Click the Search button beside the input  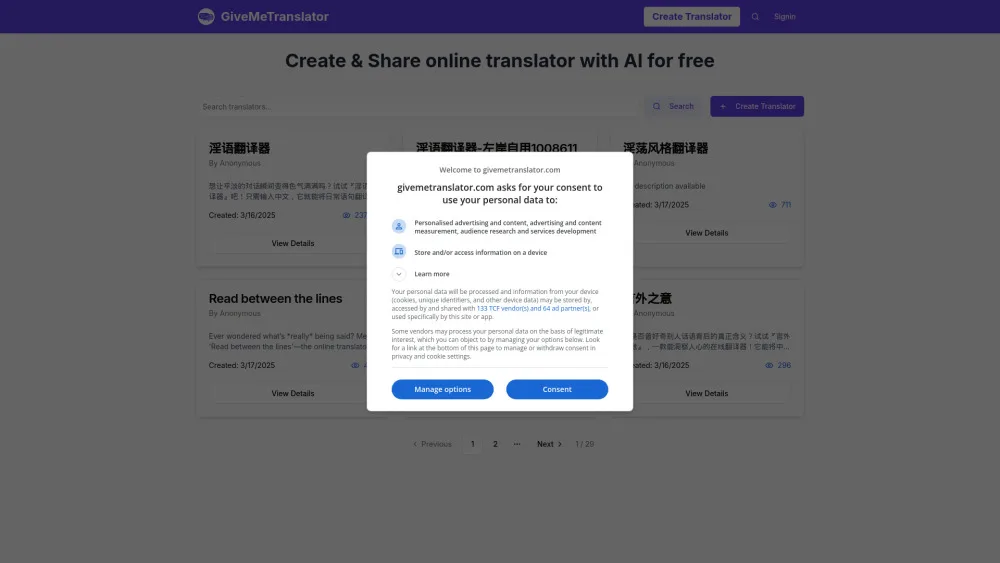click(673, 106)
